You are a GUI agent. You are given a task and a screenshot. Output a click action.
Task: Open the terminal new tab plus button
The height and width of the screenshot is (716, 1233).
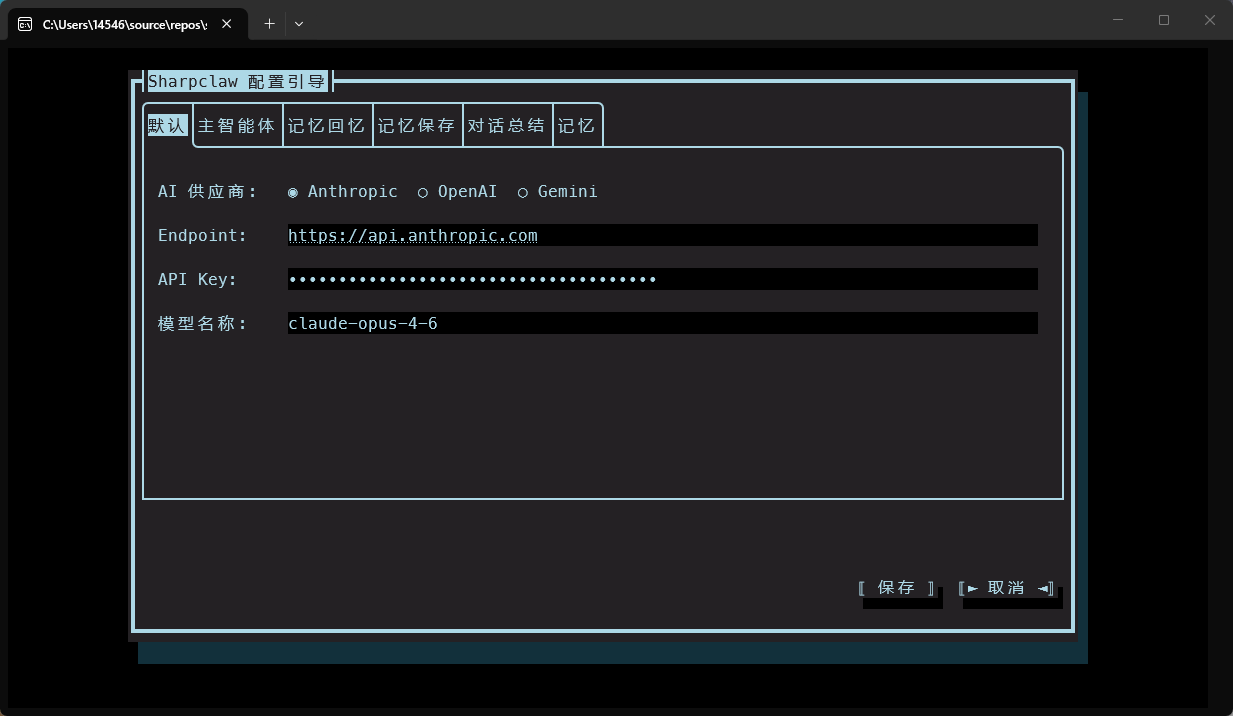[268, 23]
